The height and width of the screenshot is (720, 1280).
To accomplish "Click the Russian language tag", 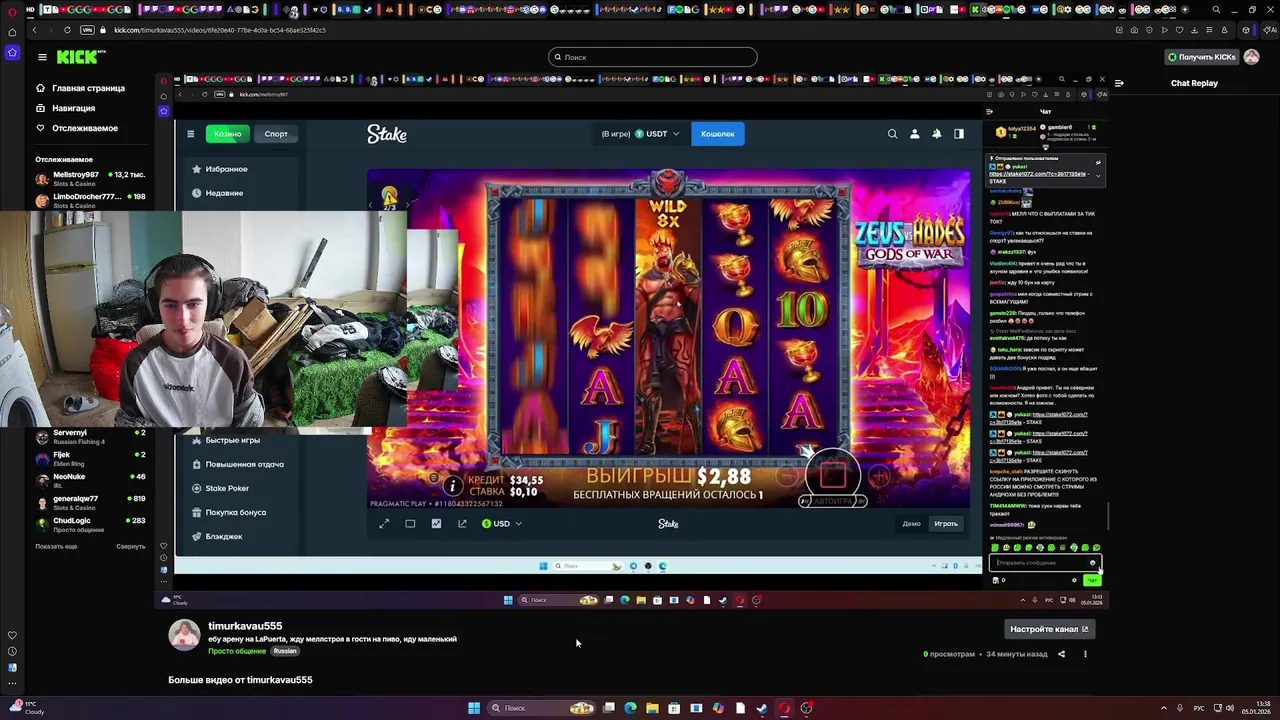I will point(285,651).
